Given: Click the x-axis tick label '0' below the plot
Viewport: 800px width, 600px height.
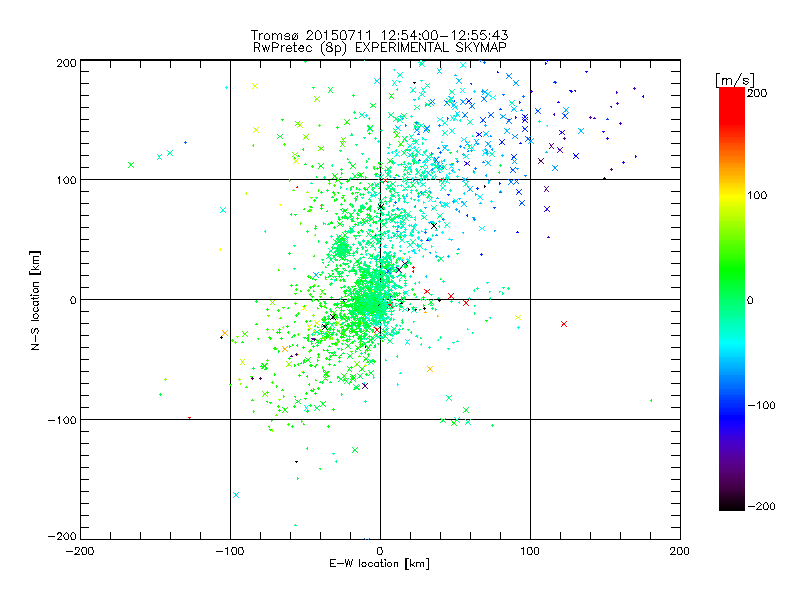Looking at the screenshot, I should pyautogui.click(x=380, y=551).
